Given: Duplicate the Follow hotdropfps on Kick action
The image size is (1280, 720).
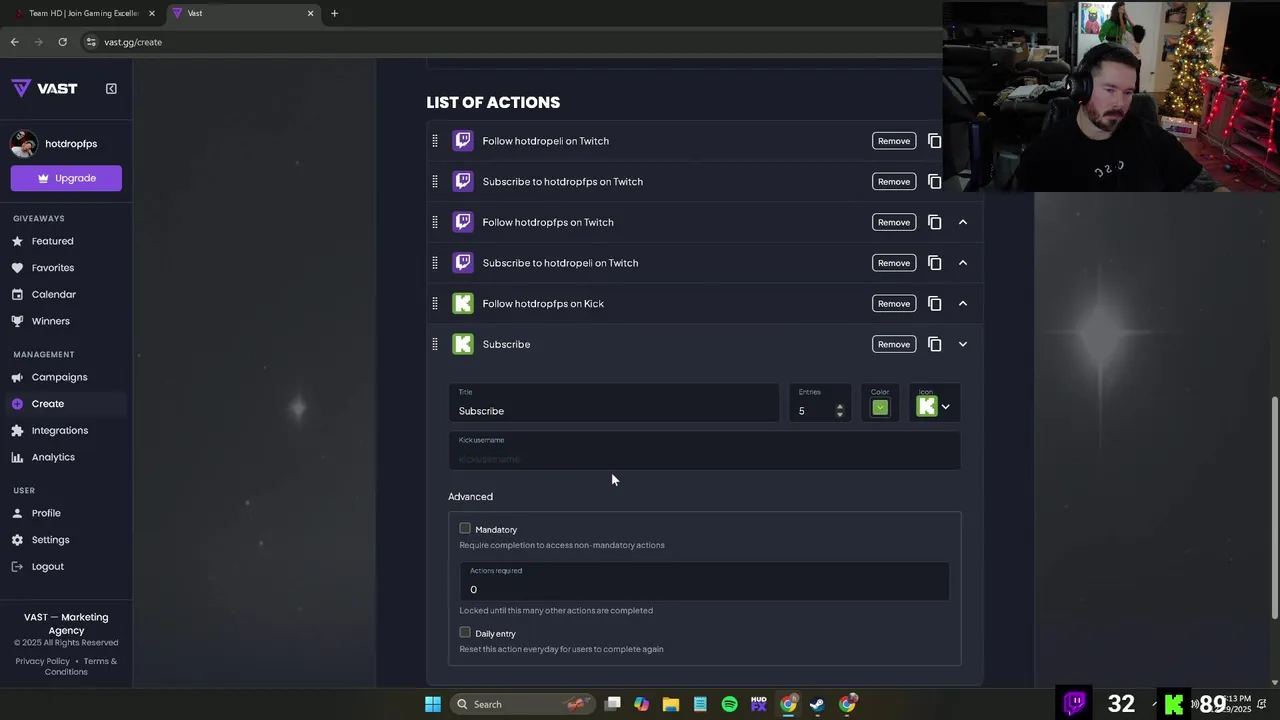Looking at the screenshot, I should 934,303.
